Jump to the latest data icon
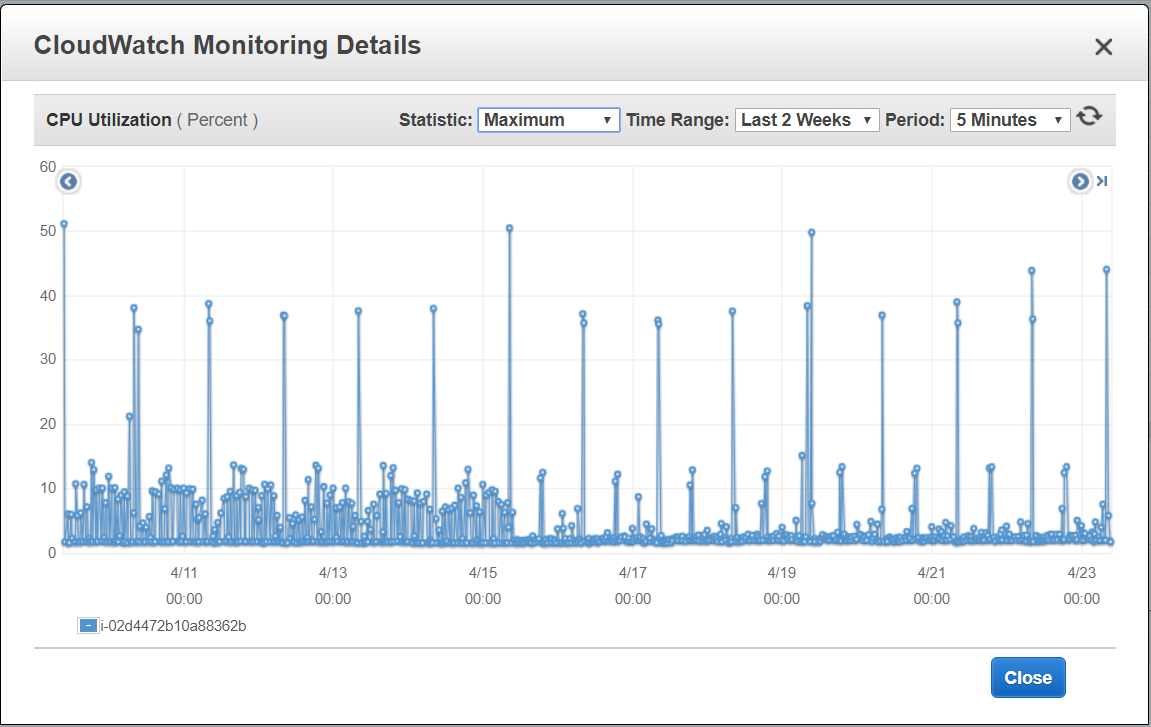The width and height of the screenshot is (1151, 727). [1102, 181]
